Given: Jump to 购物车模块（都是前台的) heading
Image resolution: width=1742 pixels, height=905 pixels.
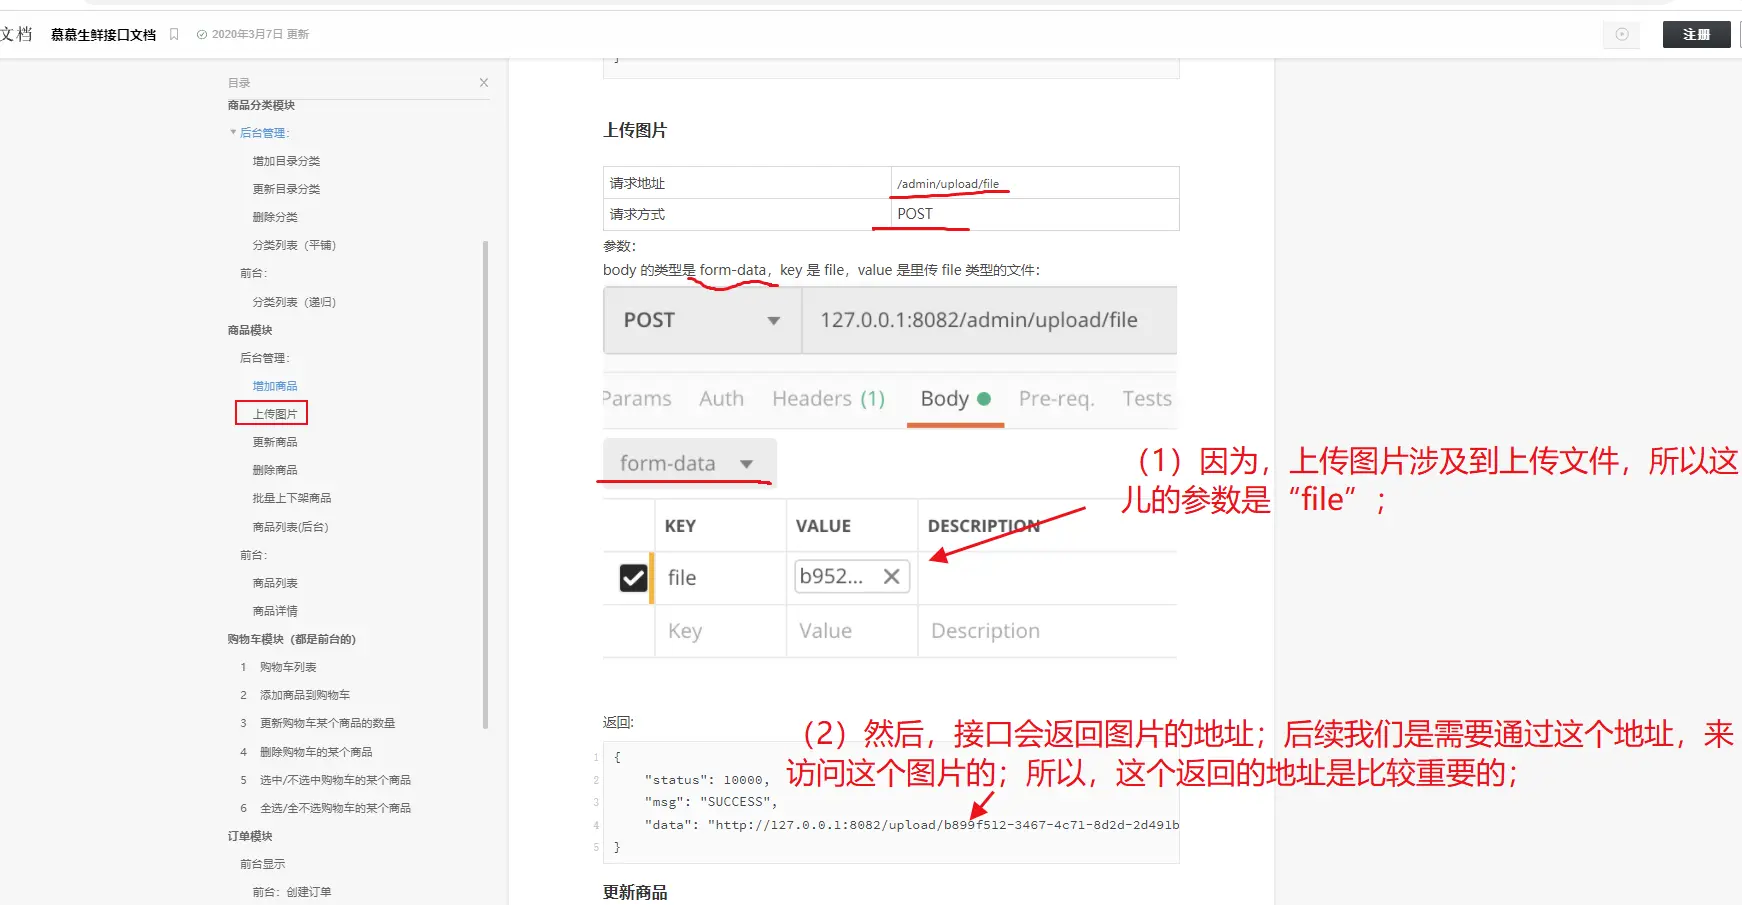Looking at the screenshot, I should click(292, 639).
